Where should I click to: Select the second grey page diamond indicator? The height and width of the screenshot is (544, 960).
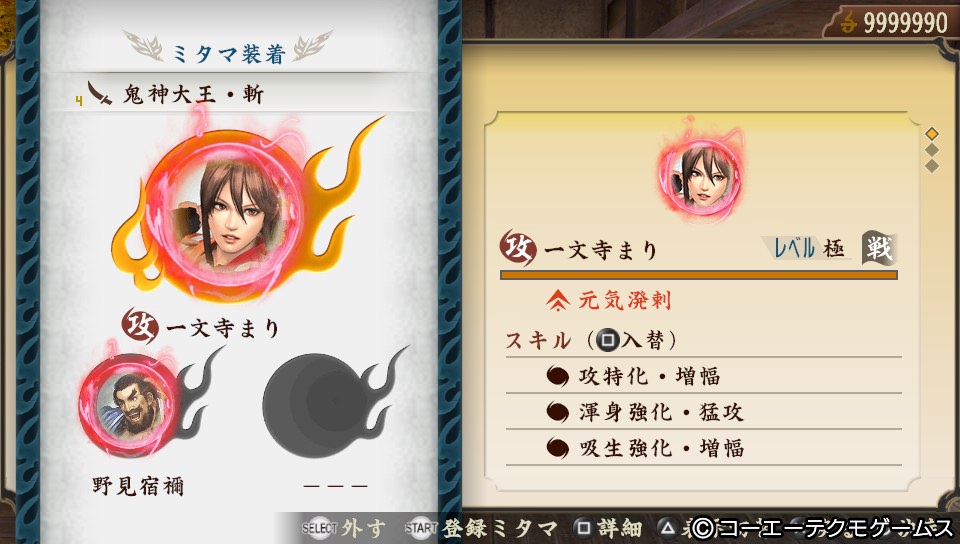click(x=932, y=150)
